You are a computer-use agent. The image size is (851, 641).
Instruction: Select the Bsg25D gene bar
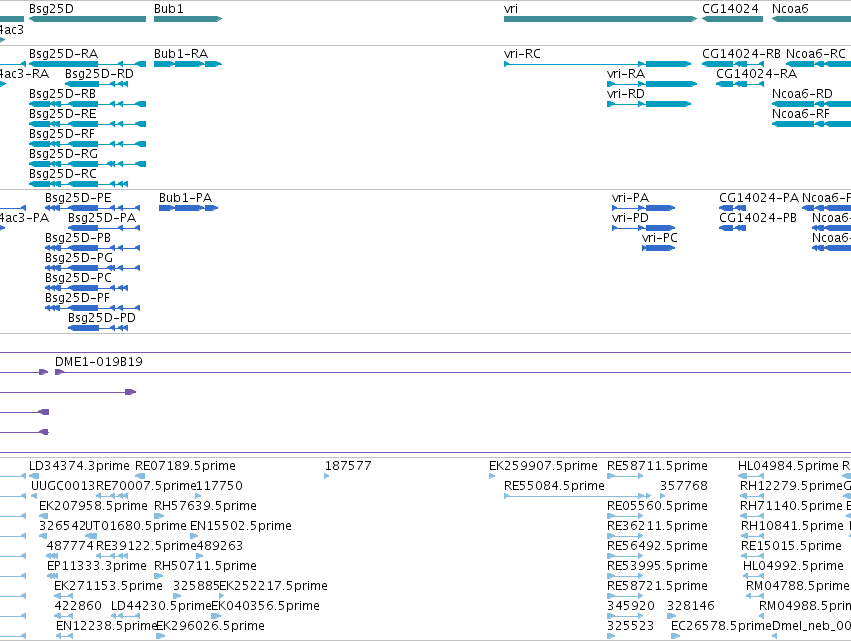click(x=87, y=19)
